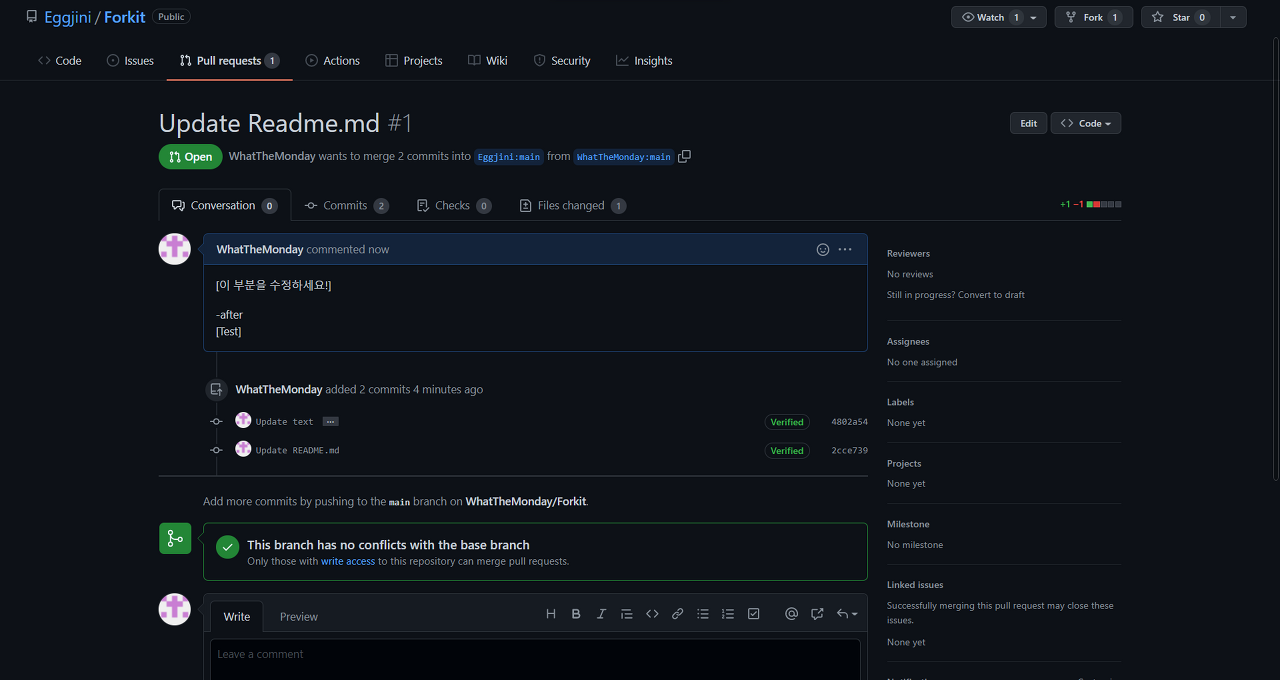The image size is (1280, 680).
Task: Add a link via the toolbar link icon
Action: tap(677, 614)
